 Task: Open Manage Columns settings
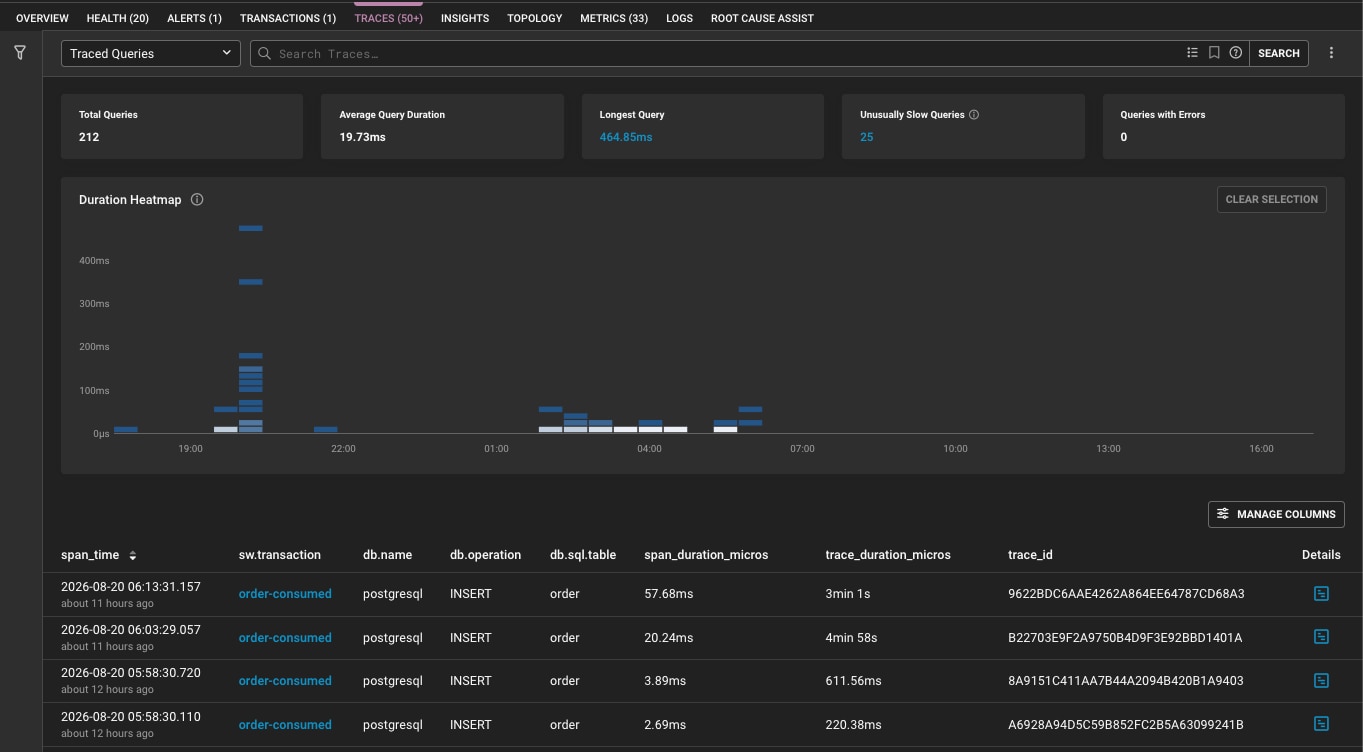coord(1276,514)
